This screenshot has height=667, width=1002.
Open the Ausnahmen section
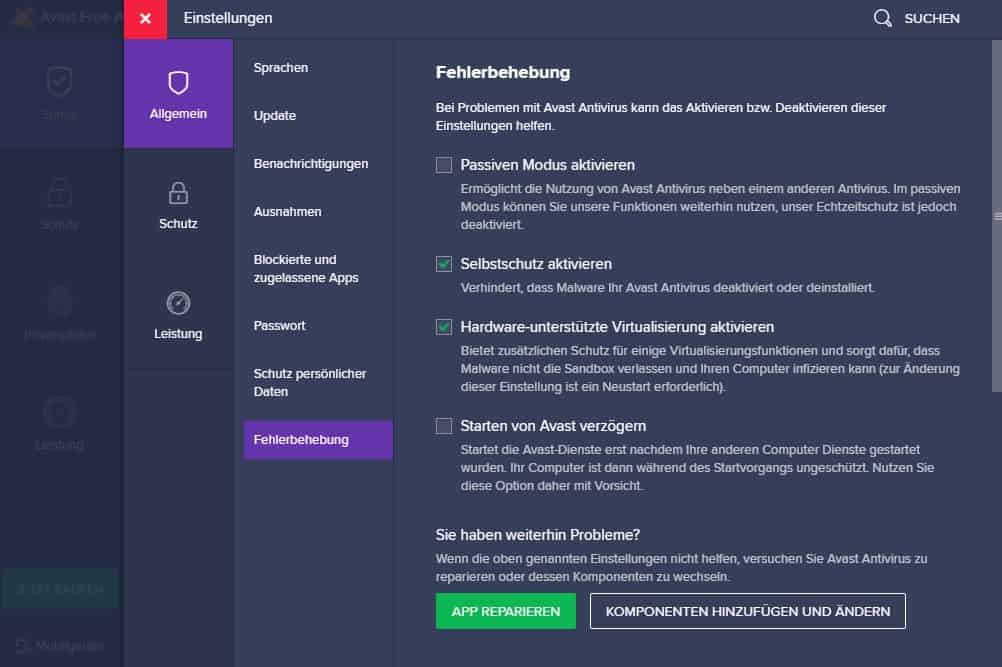[288, 211]
